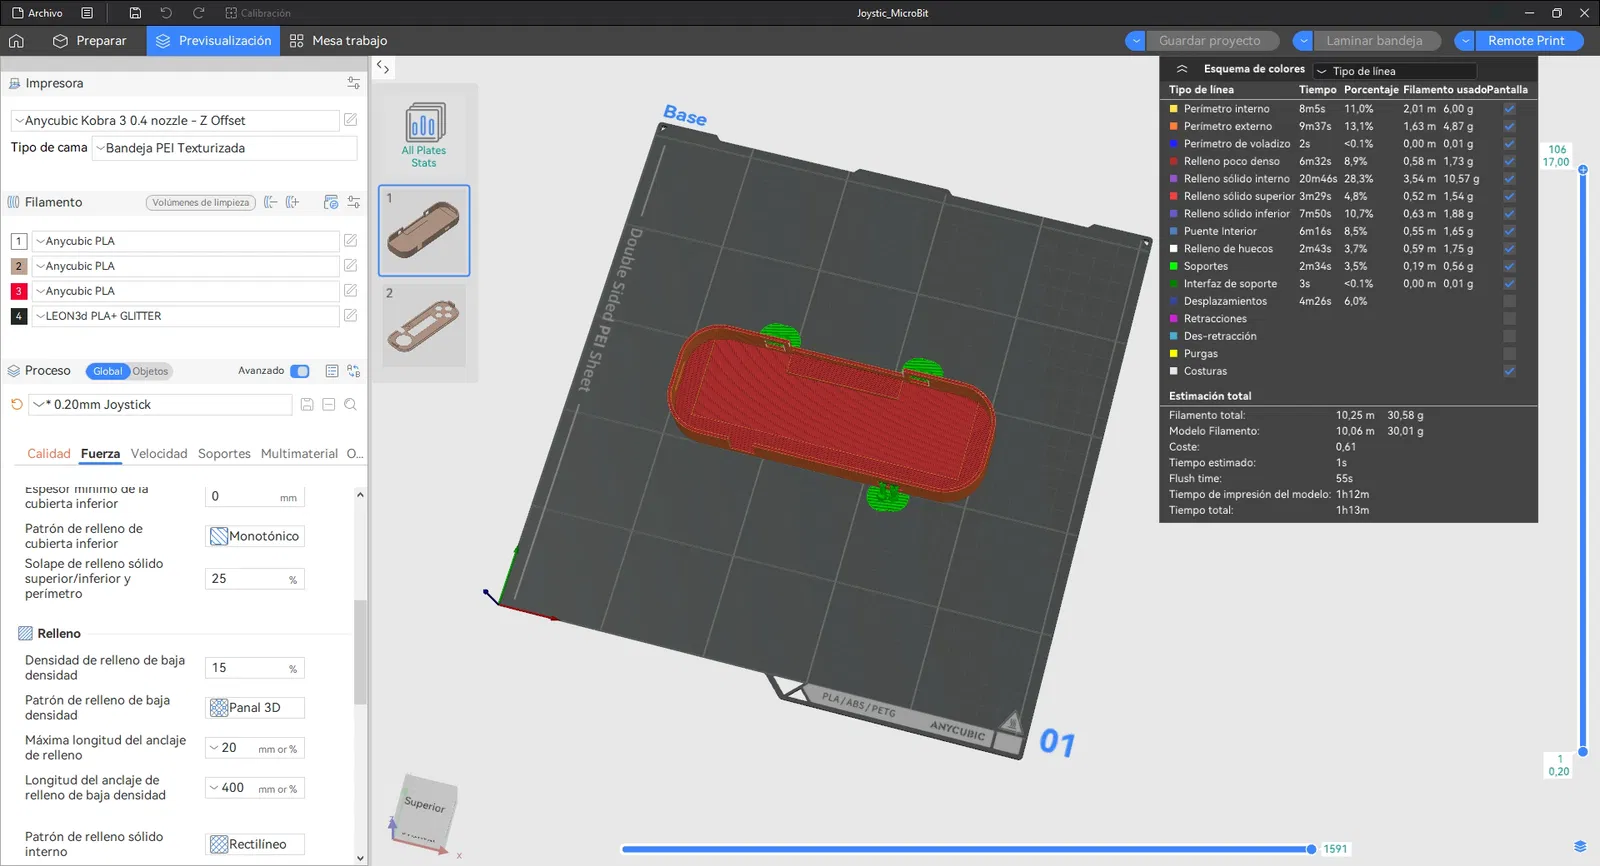Viewport: 1600px width, 866px height.
Task: Expand Remote Print dropdown arrow
Action: point(1464,41)
